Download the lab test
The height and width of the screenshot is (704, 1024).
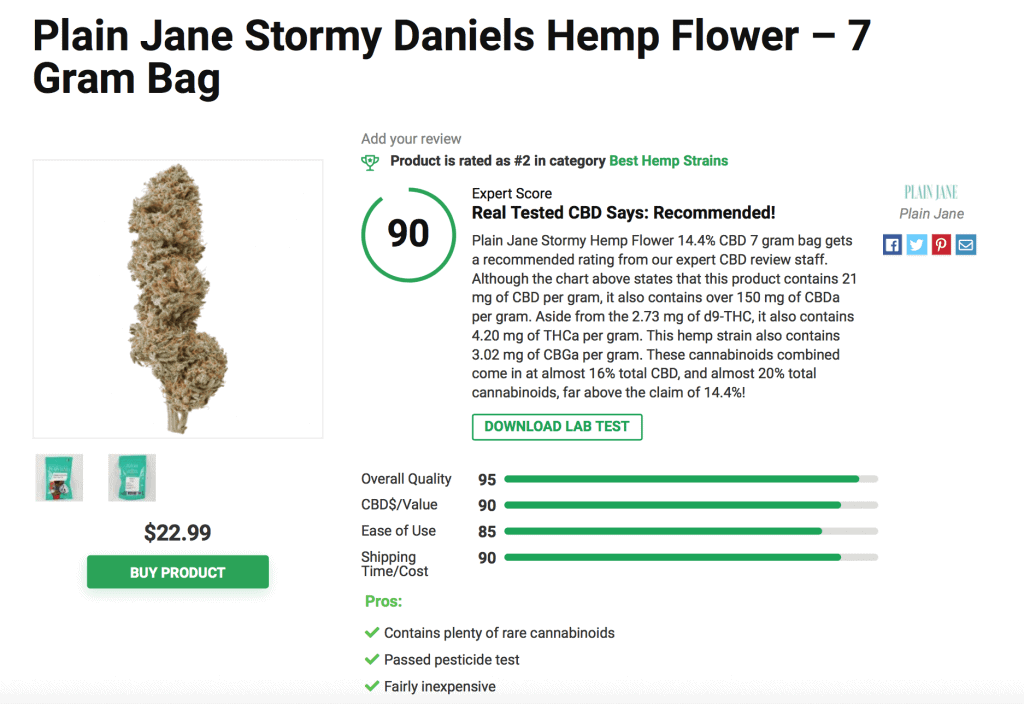(x=557, y=427)
